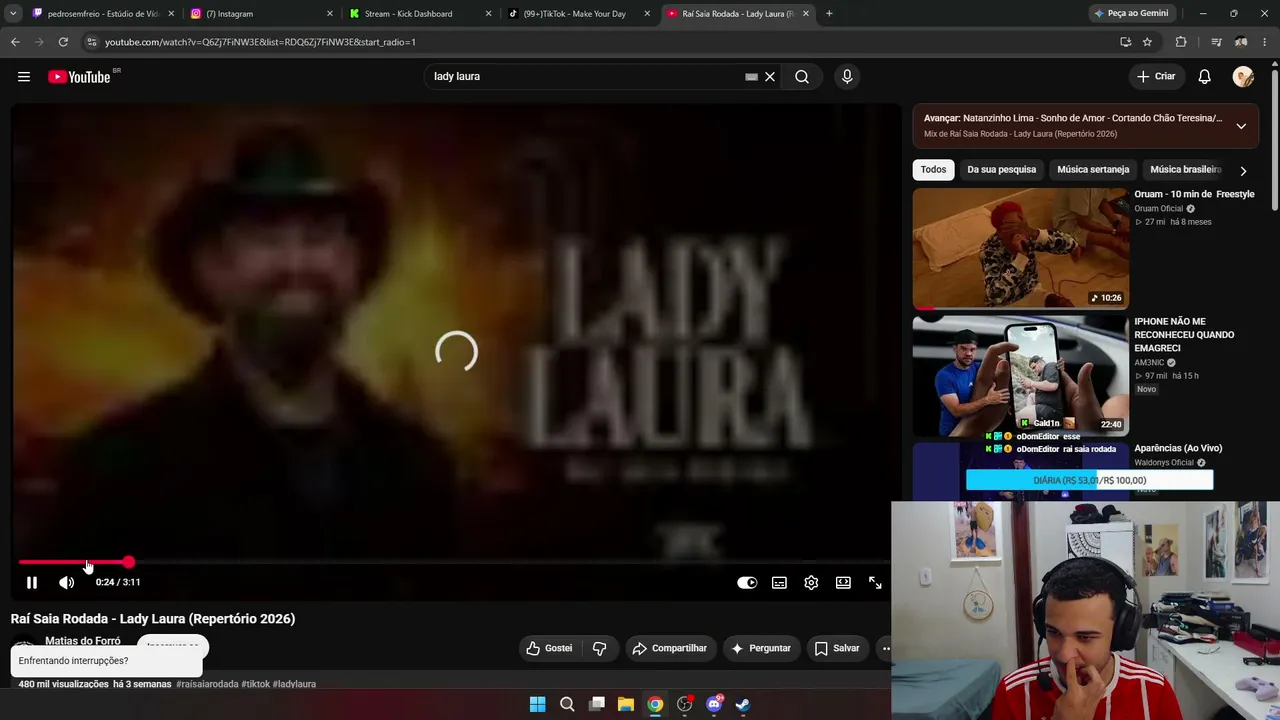
Task: Open the #raisaiarodada hashtag
Action: click(207, 684)
